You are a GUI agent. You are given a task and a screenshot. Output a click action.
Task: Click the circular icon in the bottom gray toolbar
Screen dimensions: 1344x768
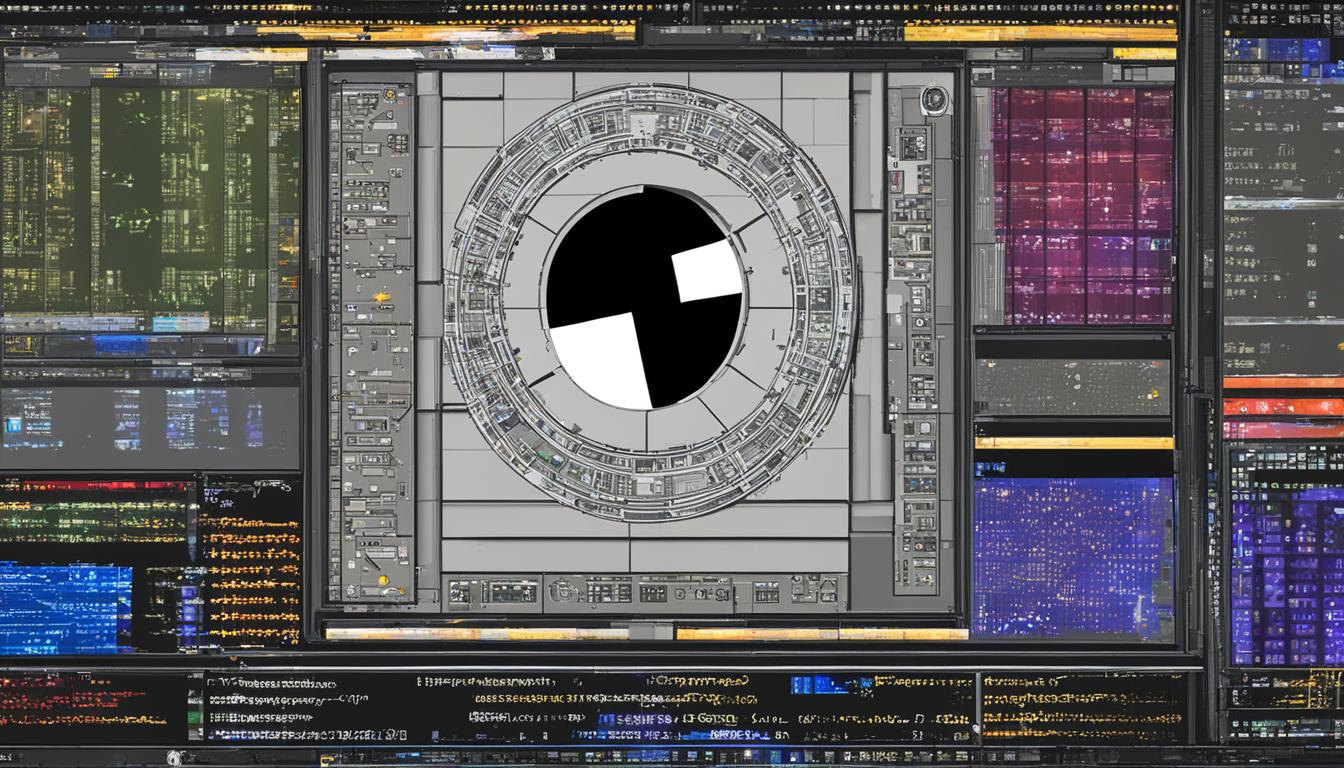[563, 591]
